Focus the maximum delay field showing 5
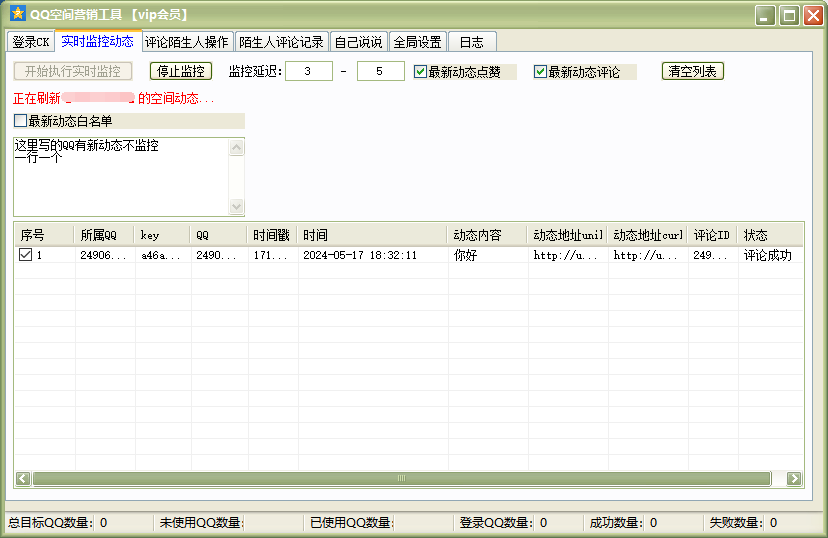Screen dimensions: 828x538 (x=381, y=71)
